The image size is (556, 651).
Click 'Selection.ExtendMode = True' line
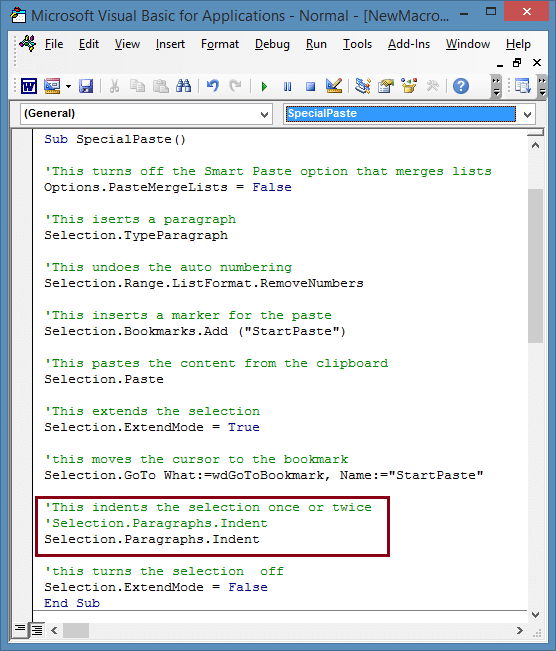coord(152,427)
